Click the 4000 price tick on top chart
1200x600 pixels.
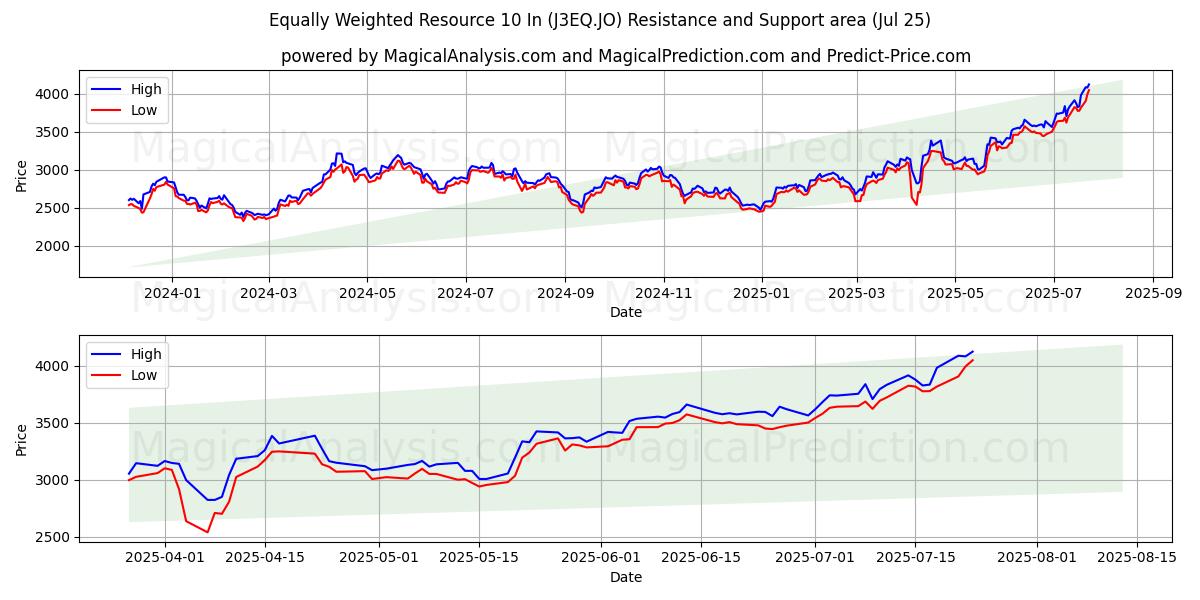point(54,94)
